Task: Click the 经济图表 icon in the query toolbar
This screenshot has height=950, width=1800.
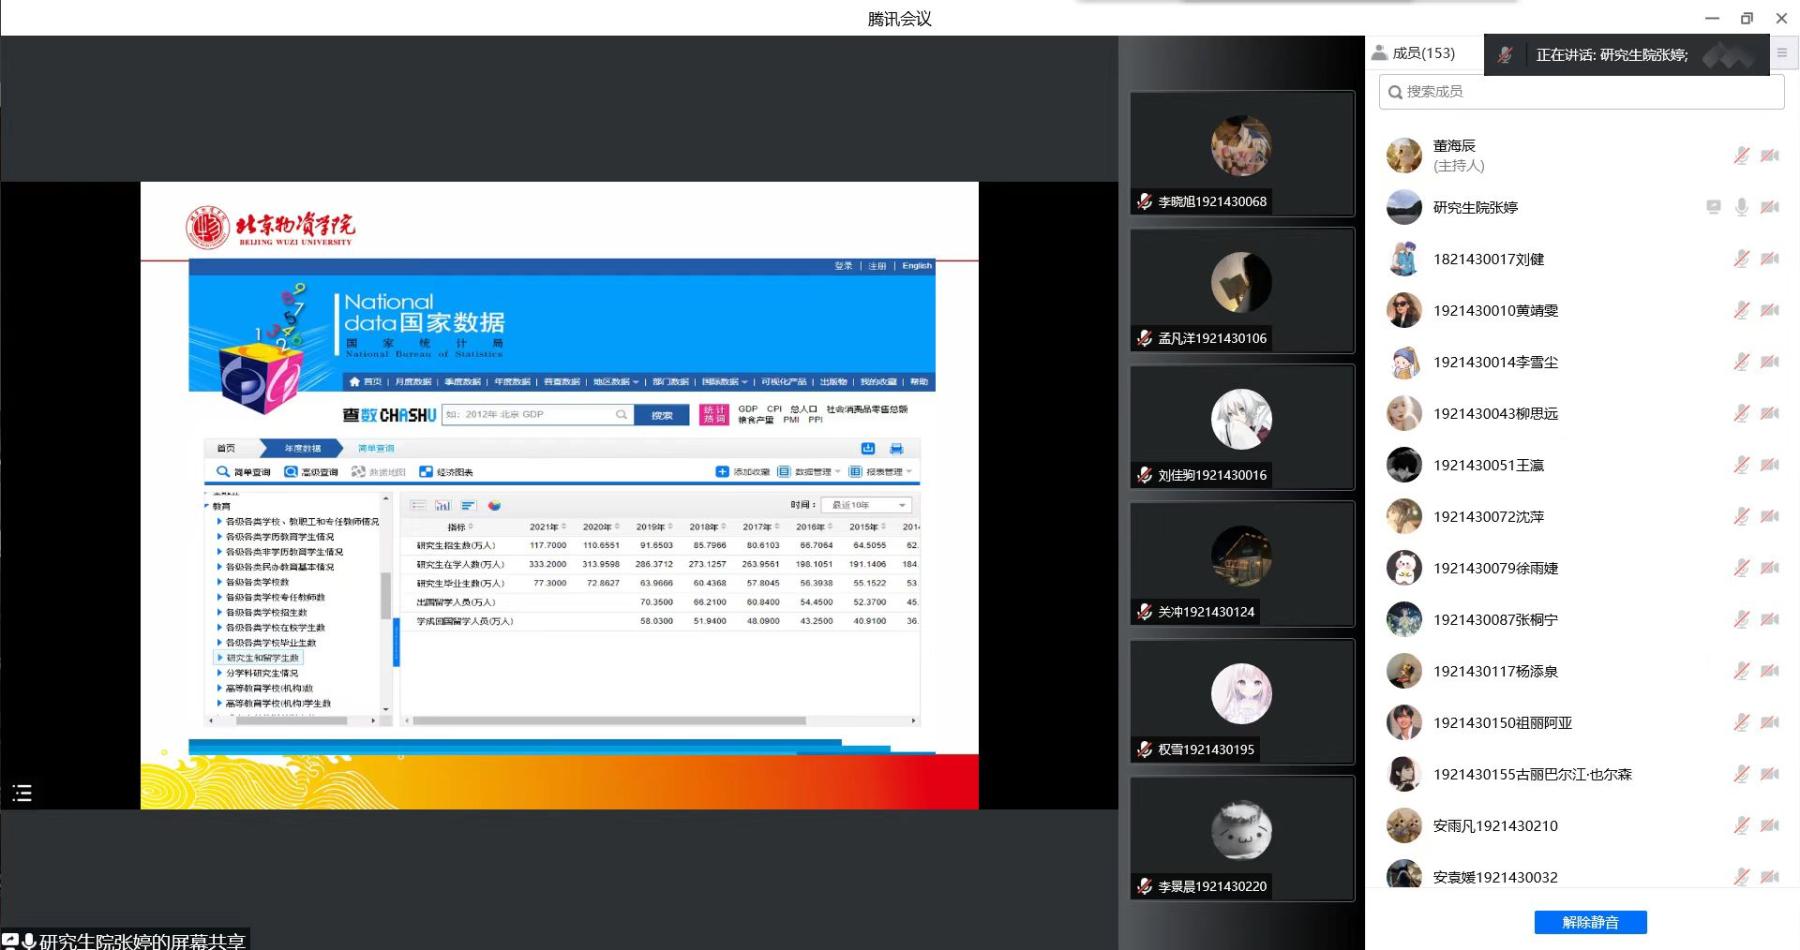Action: (426, 472)
